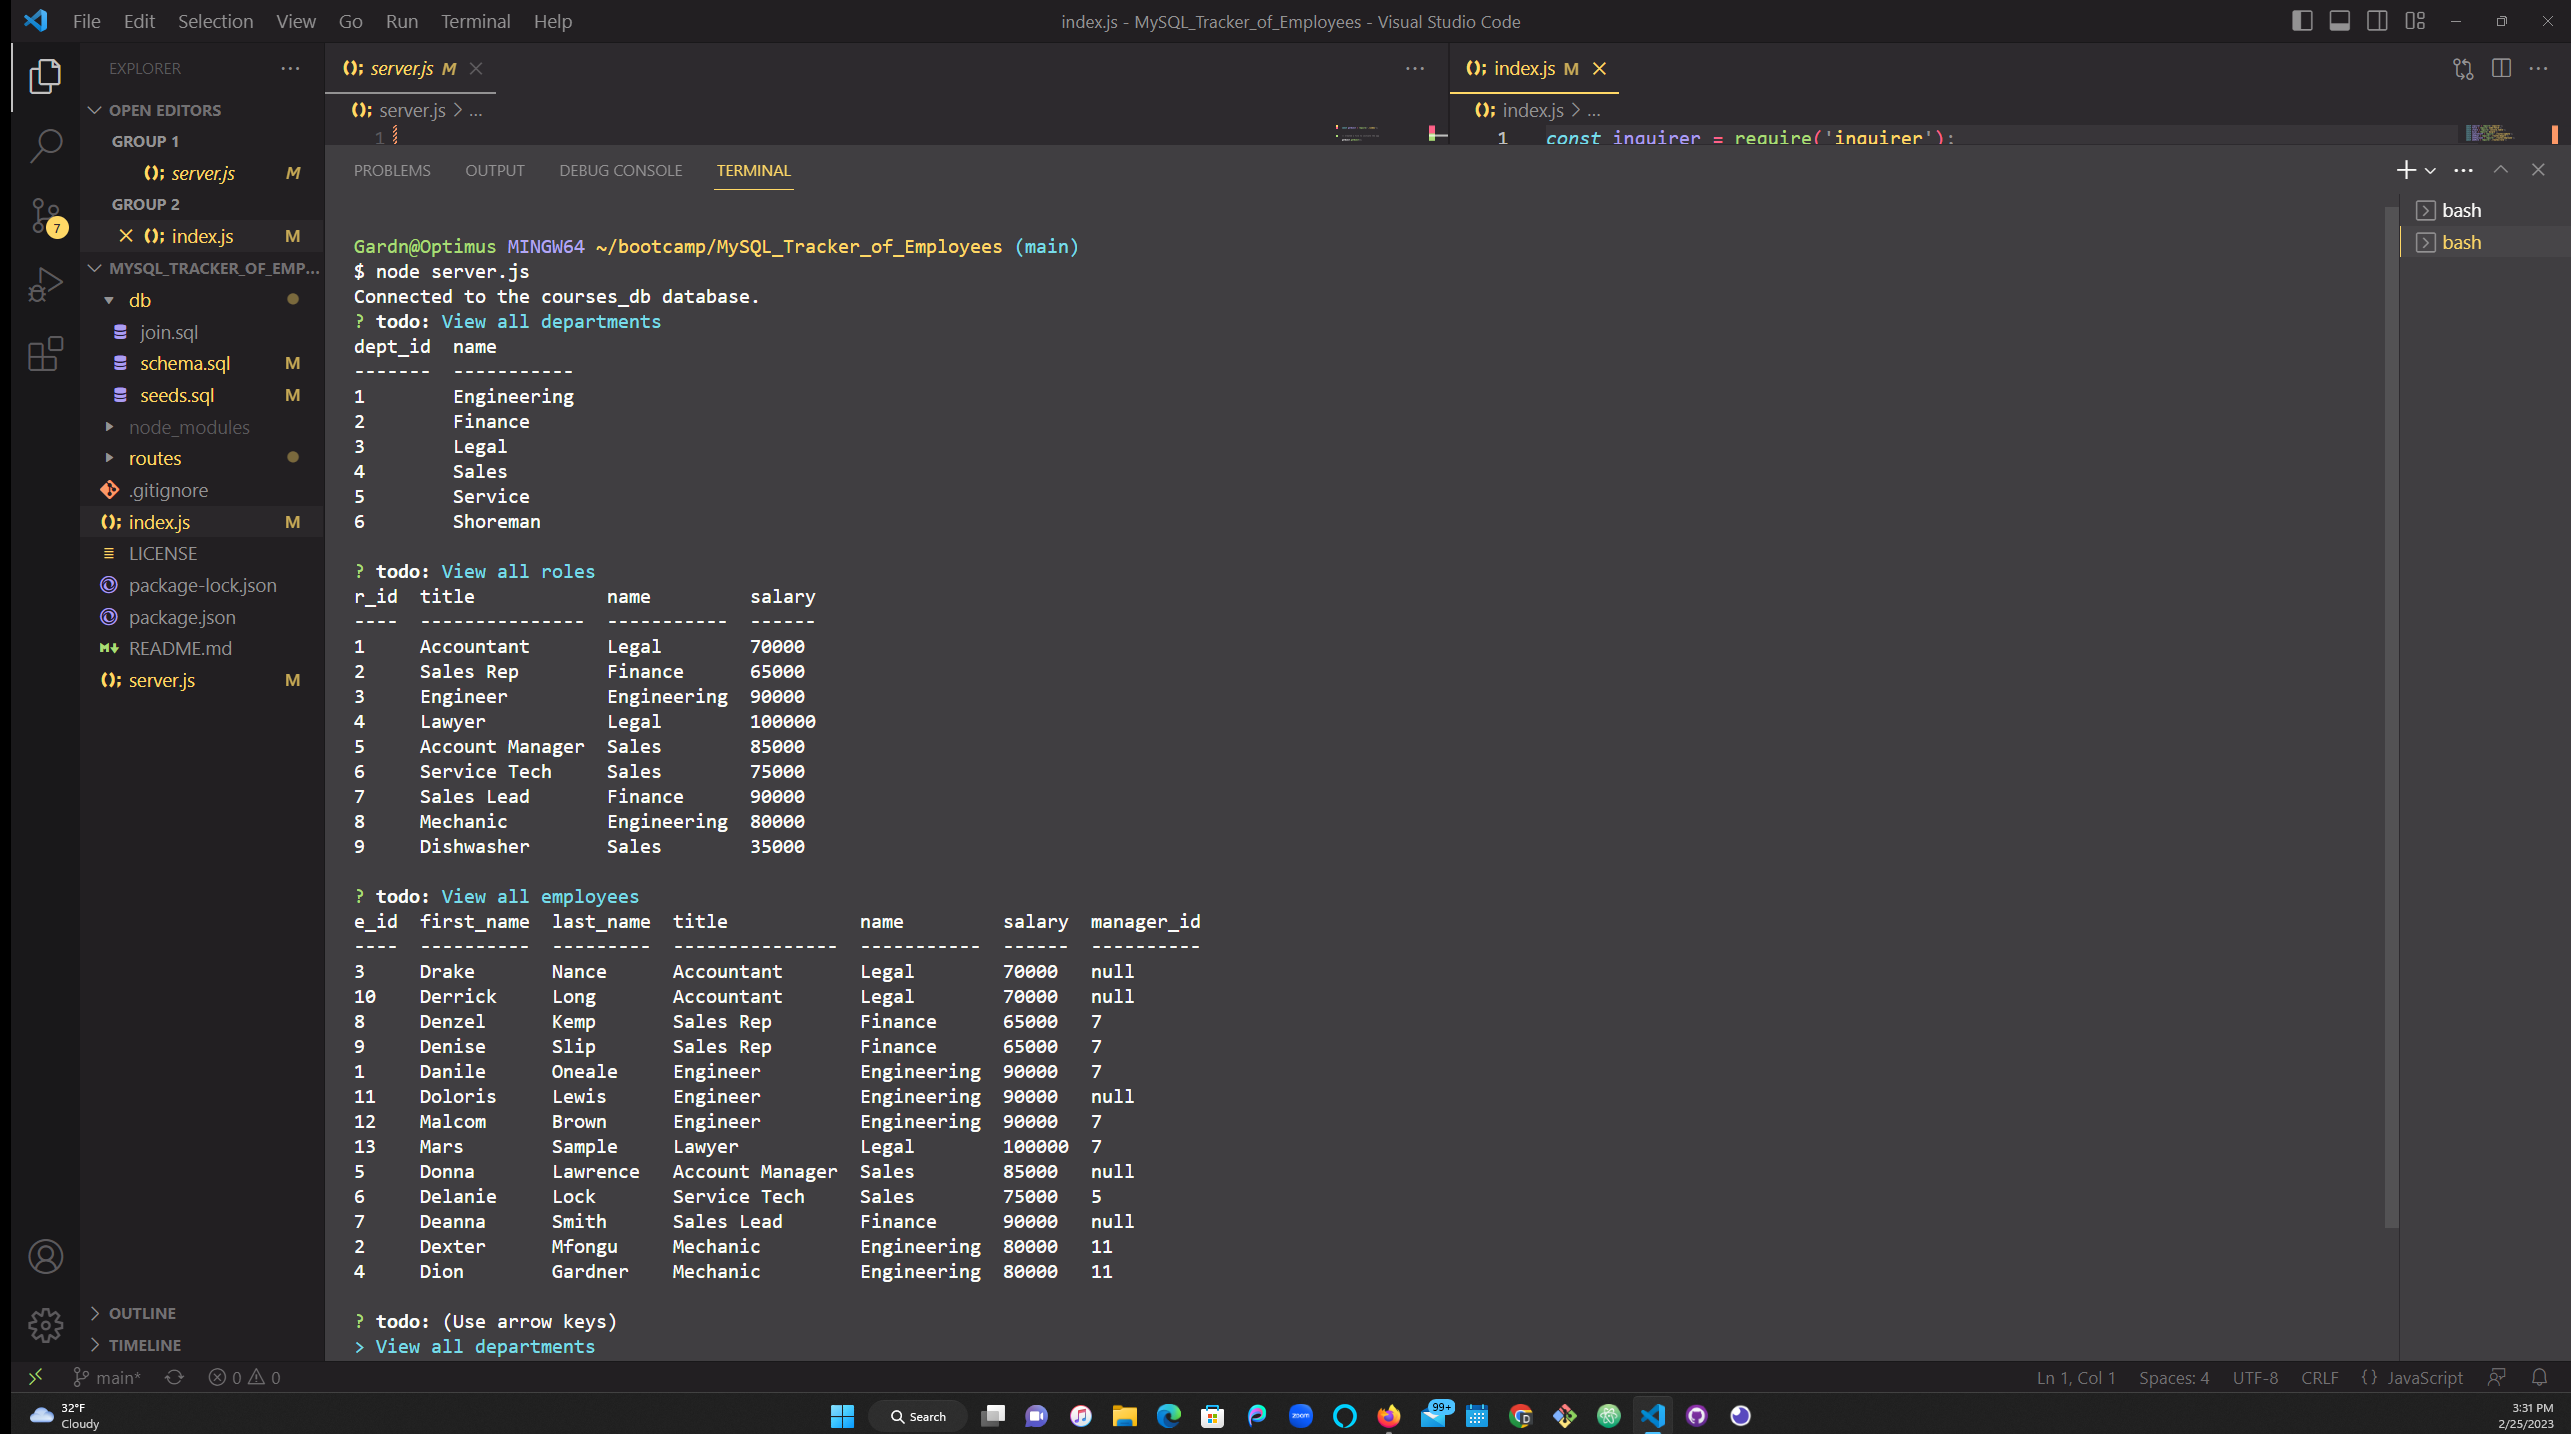
Task: Open the Run and Debug view
Action: coord(45,284)
